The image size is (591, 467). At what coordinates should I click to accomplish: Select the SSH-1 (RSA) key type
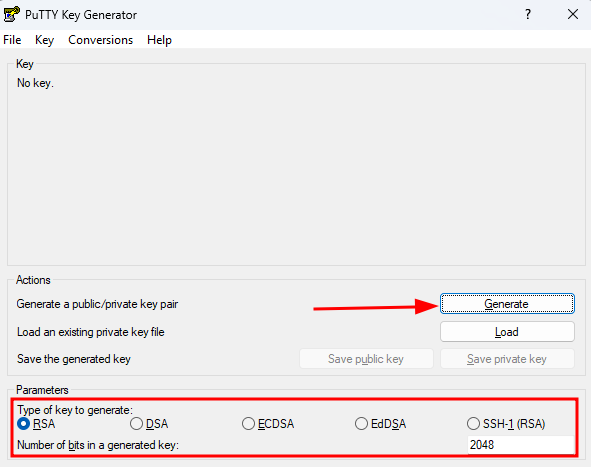tap(506, 424)
